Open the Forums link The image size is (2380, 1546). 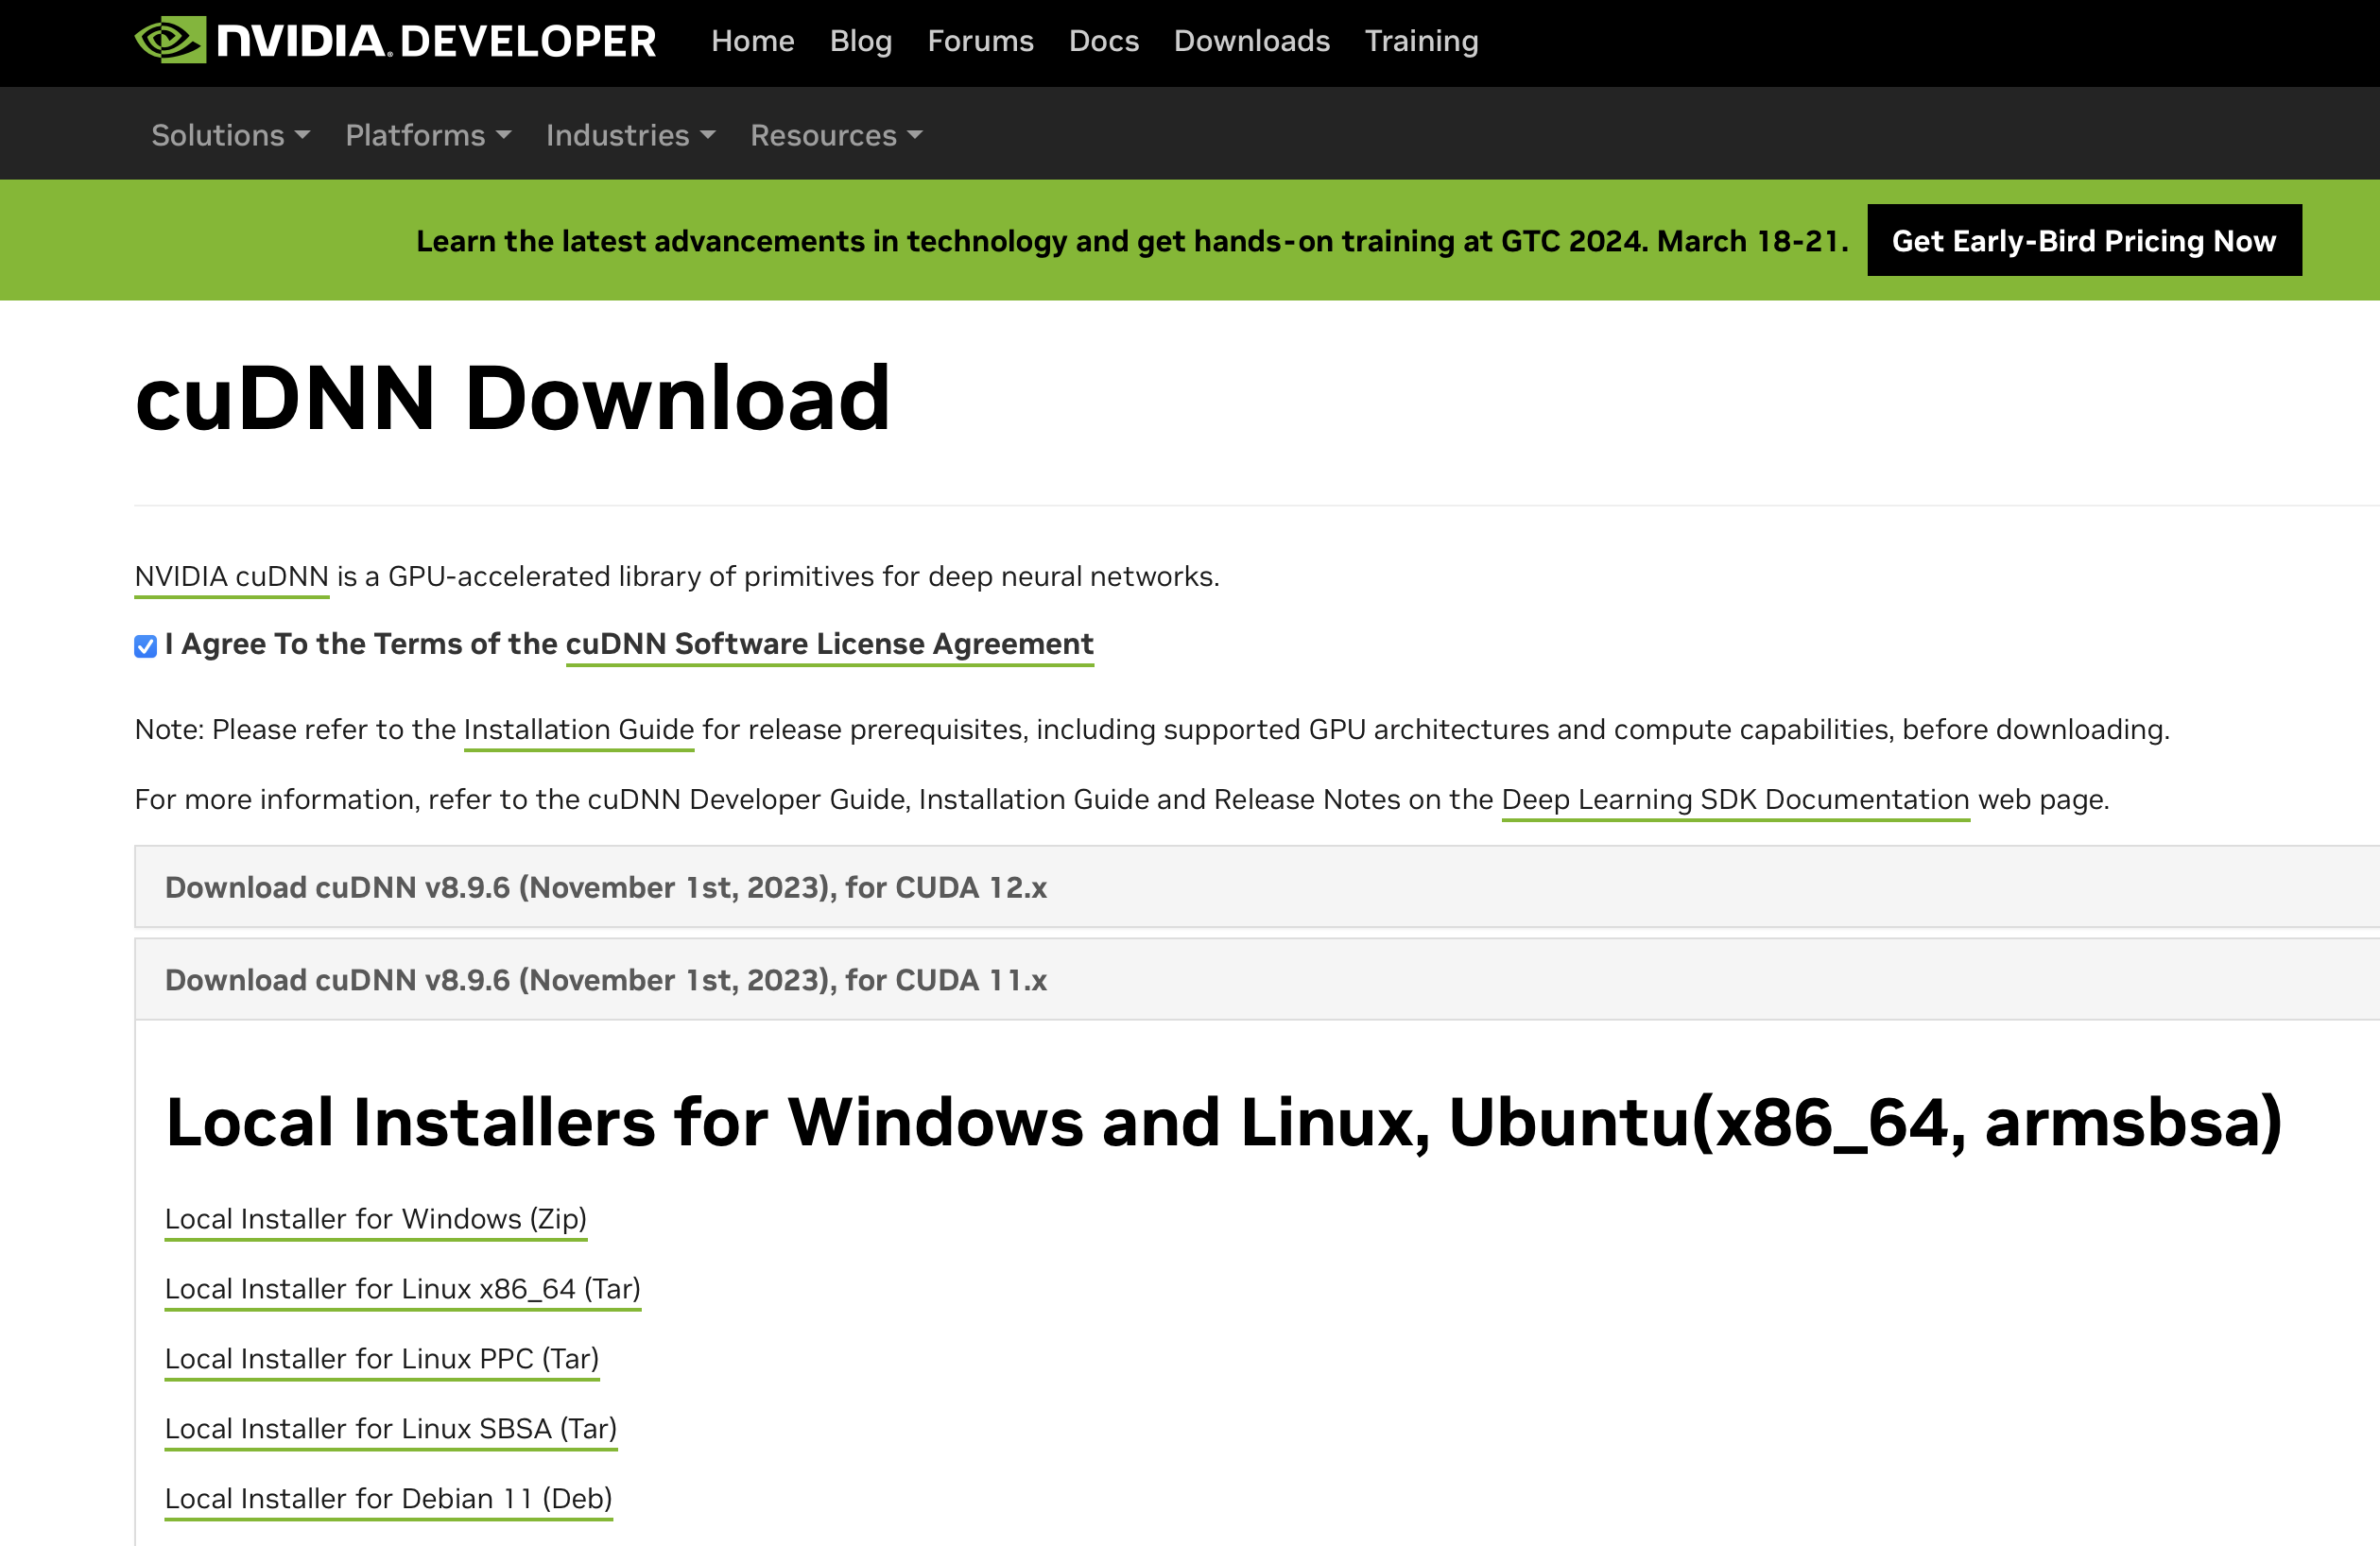pos(980,41)
